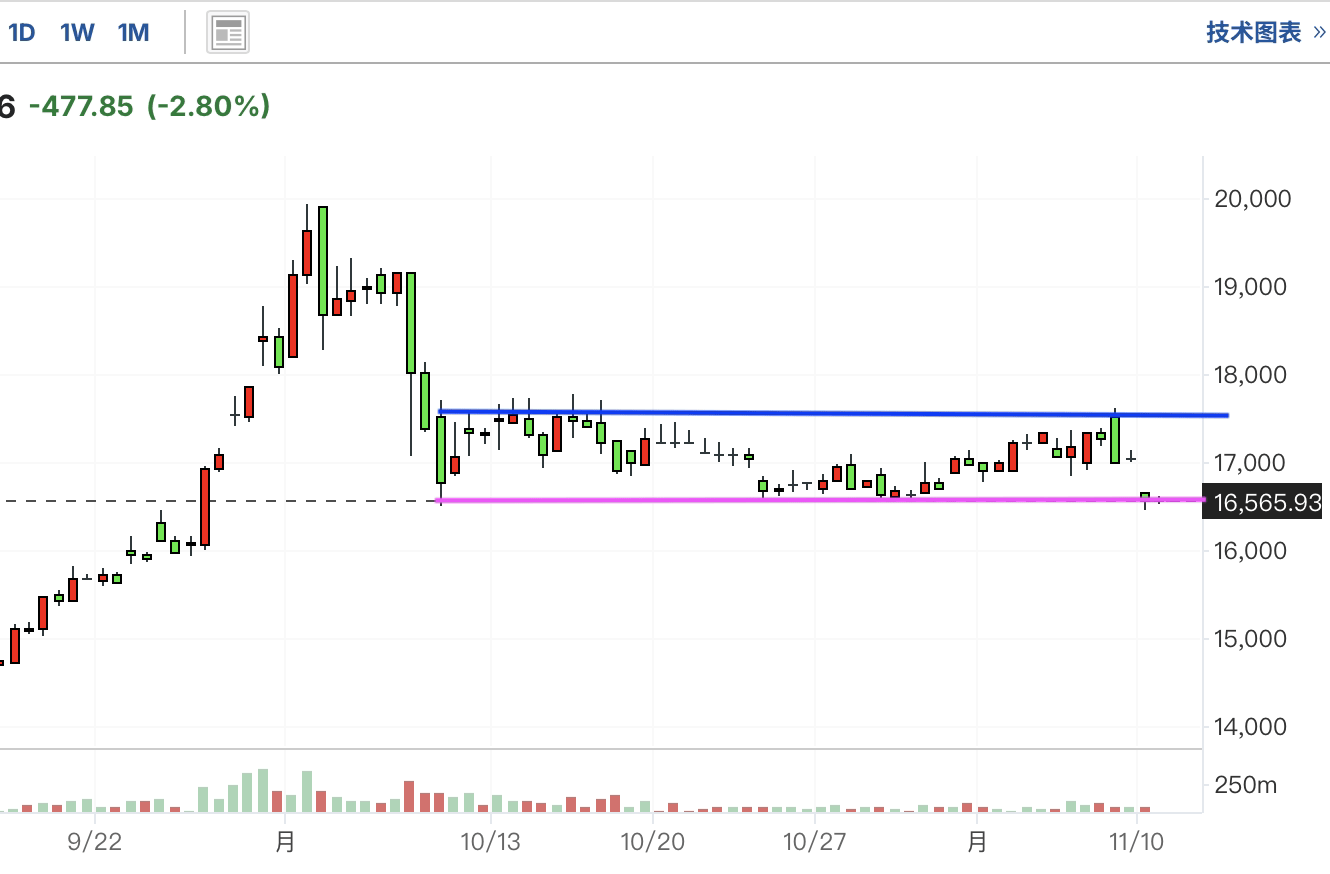Screen dimensions: 1330x874
Task: Click the 18,000 price axis label
Action: [1252, 375]
